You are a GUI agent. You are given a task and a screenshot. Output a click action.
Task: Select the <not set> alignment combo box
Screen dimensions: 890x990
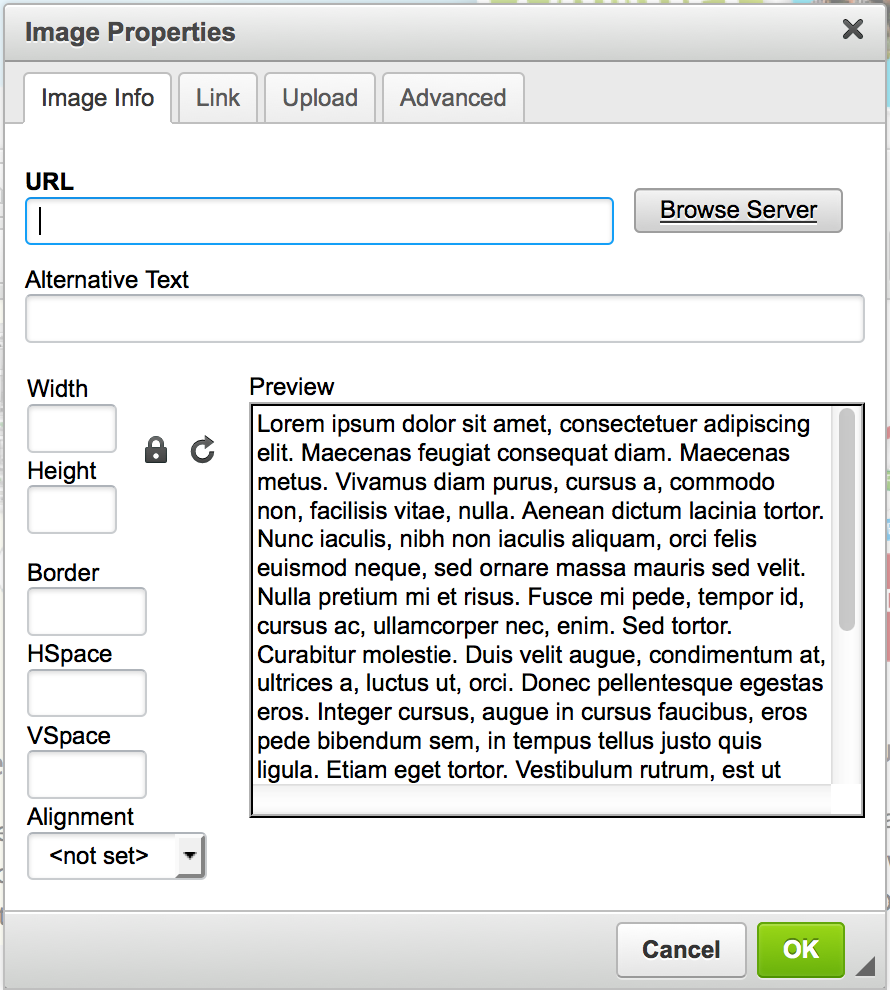point(117,856)
